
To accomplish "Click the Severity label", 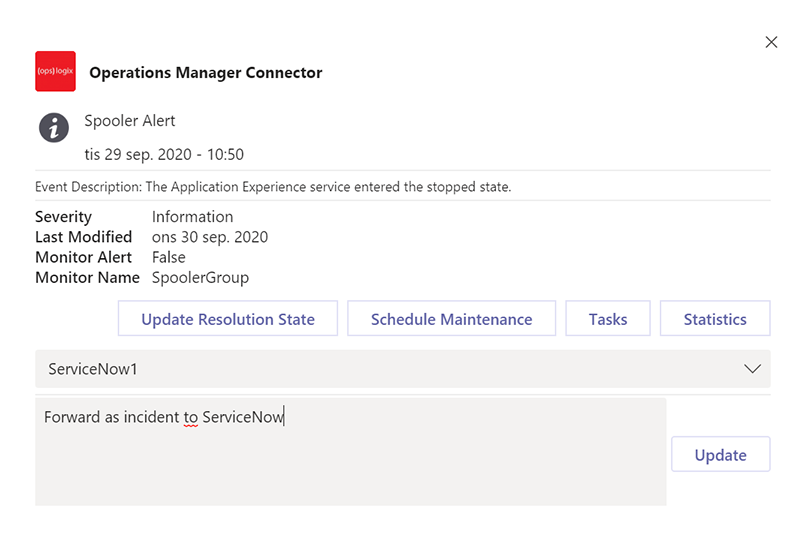I will tap(63, 217).
